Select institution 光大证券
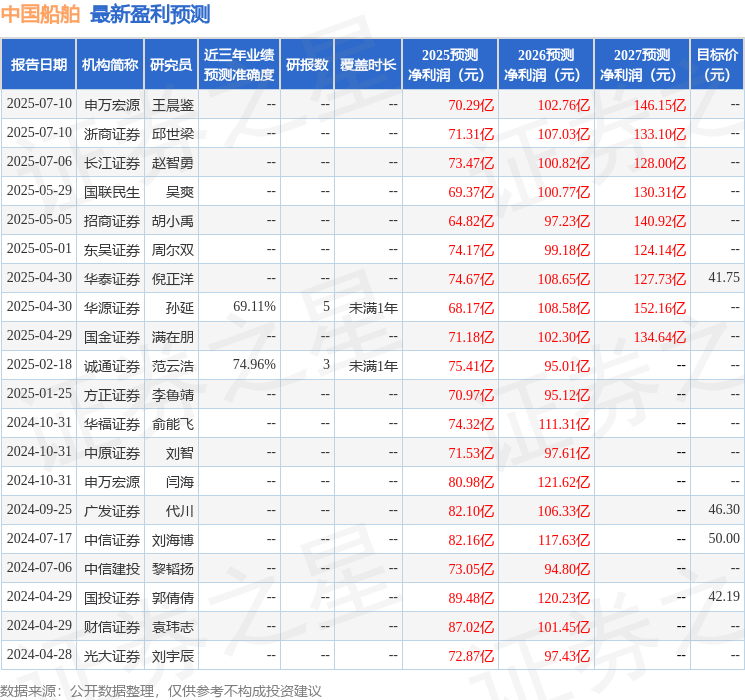745x700 pixels. 112,656
